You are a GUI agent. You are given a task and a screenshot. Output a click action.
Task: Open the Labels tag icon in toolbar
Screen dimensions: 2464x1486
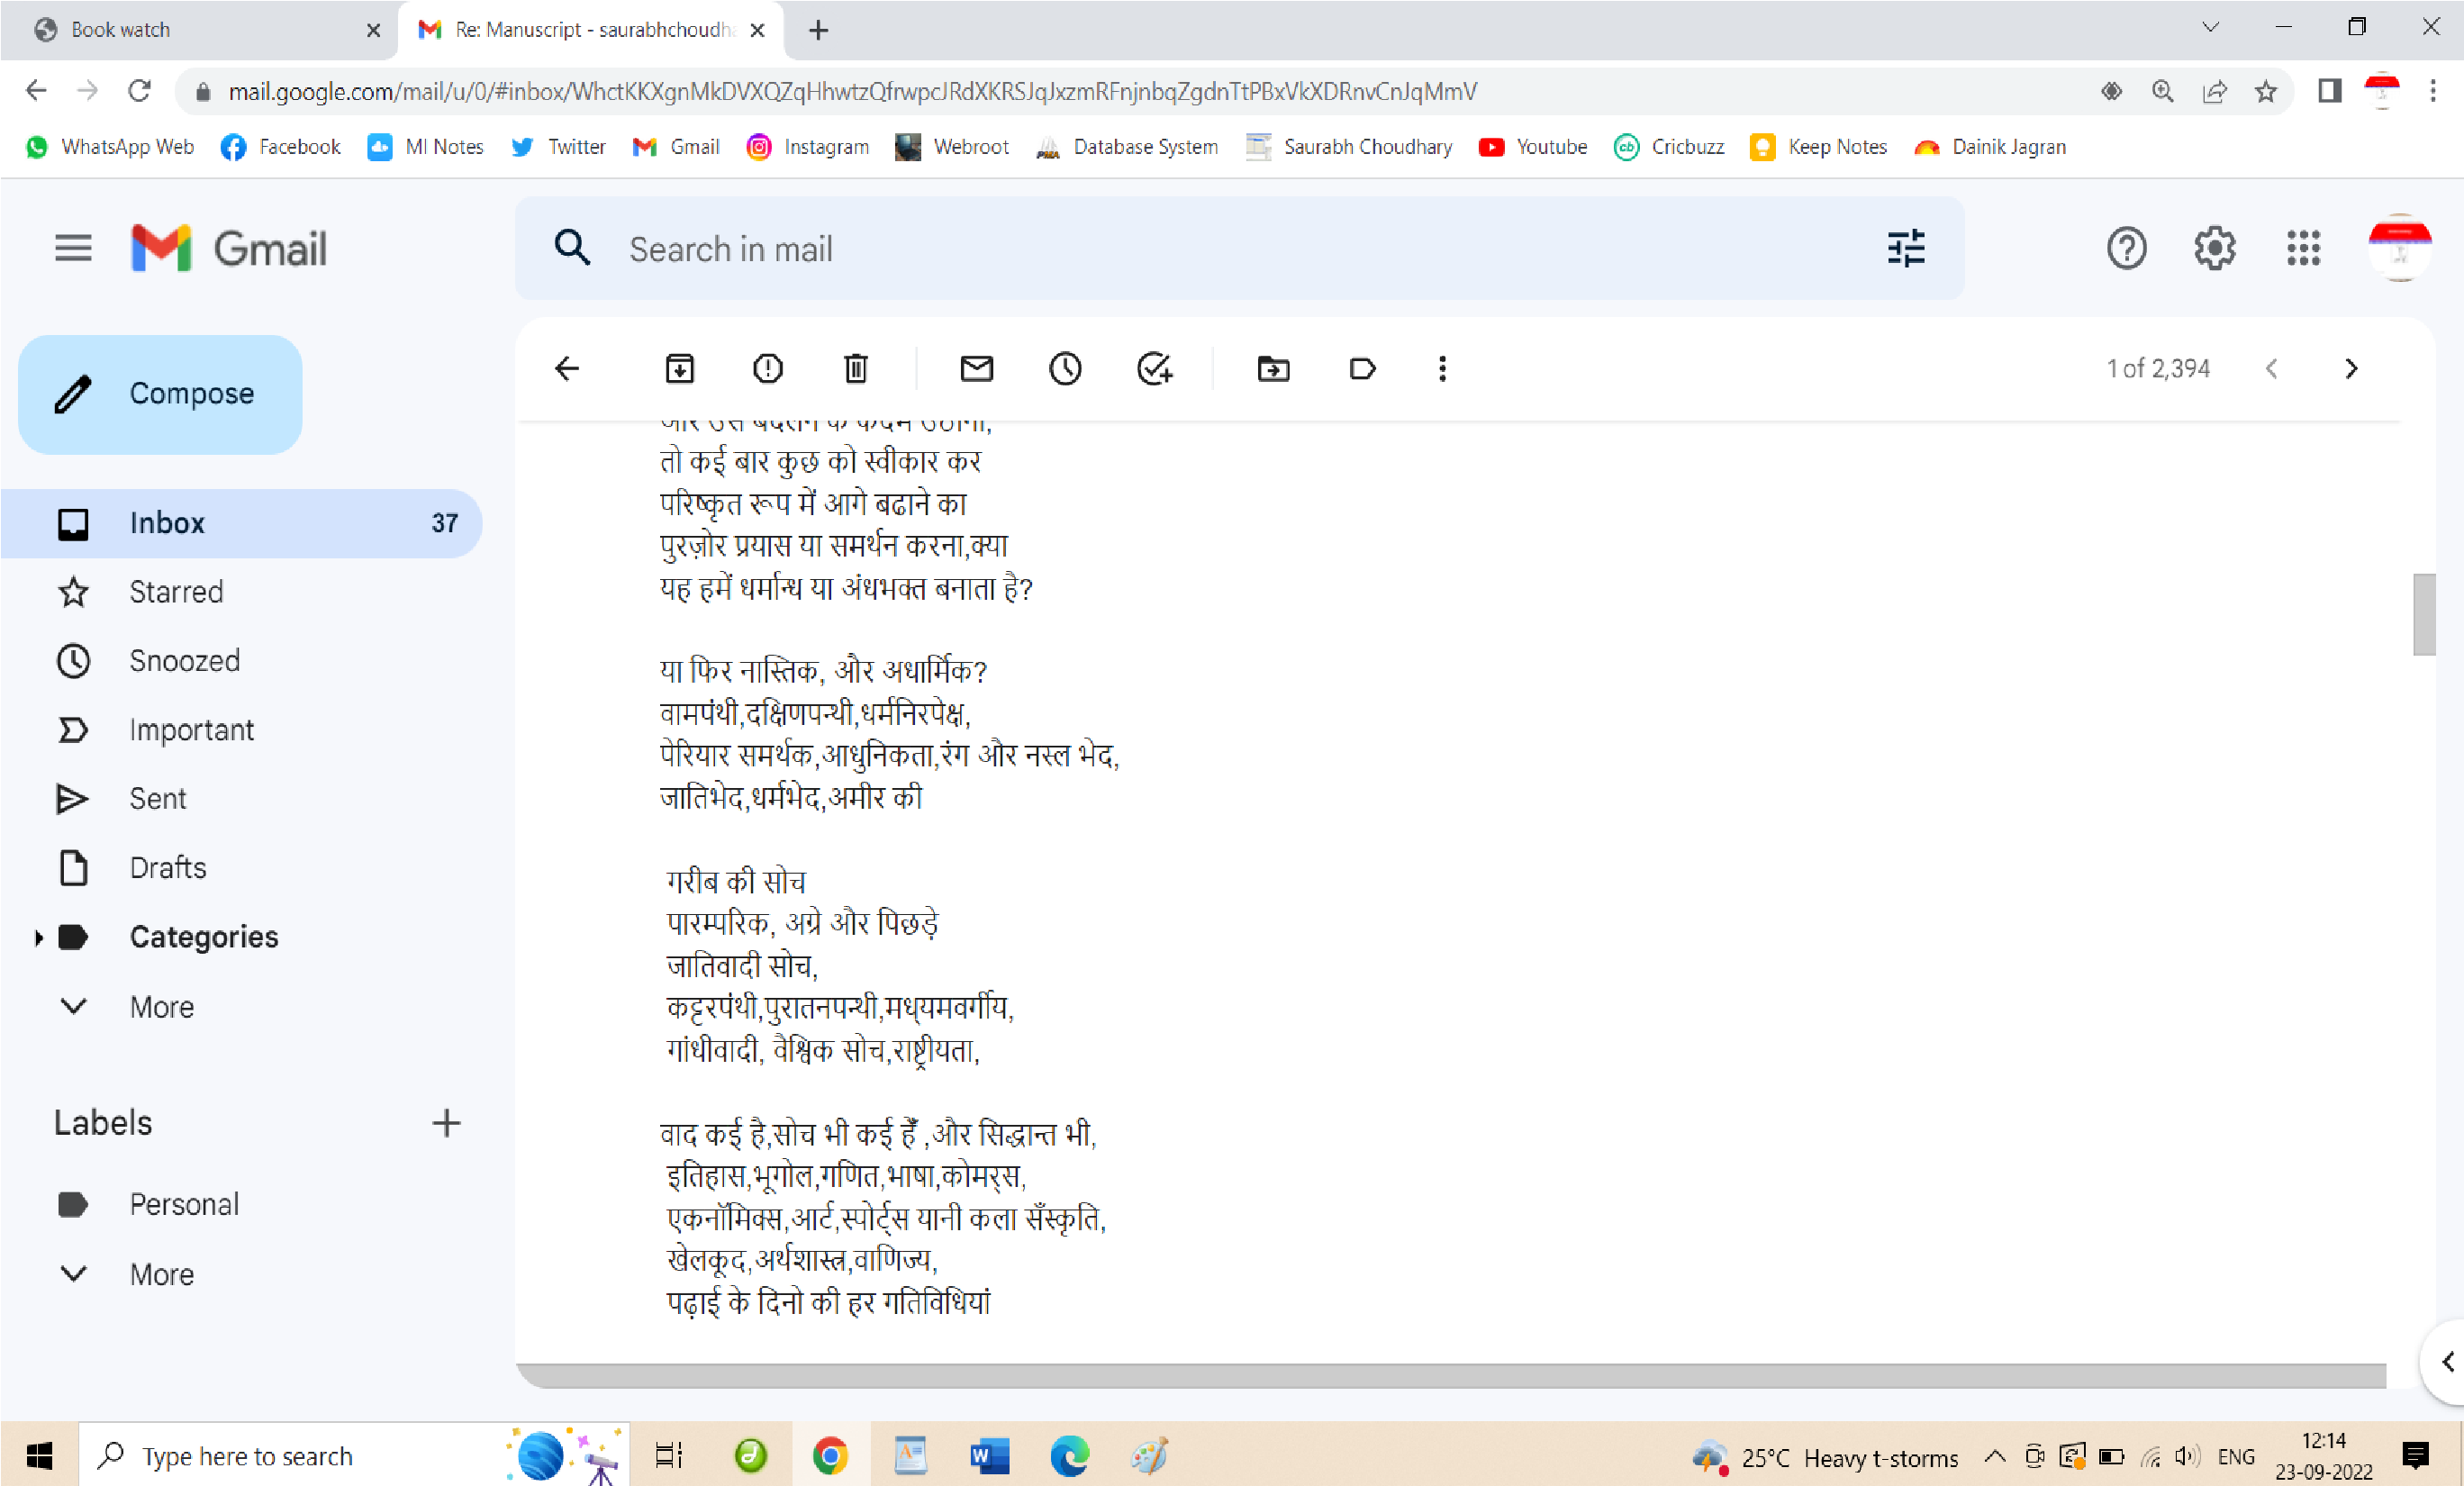[1362, 369]
